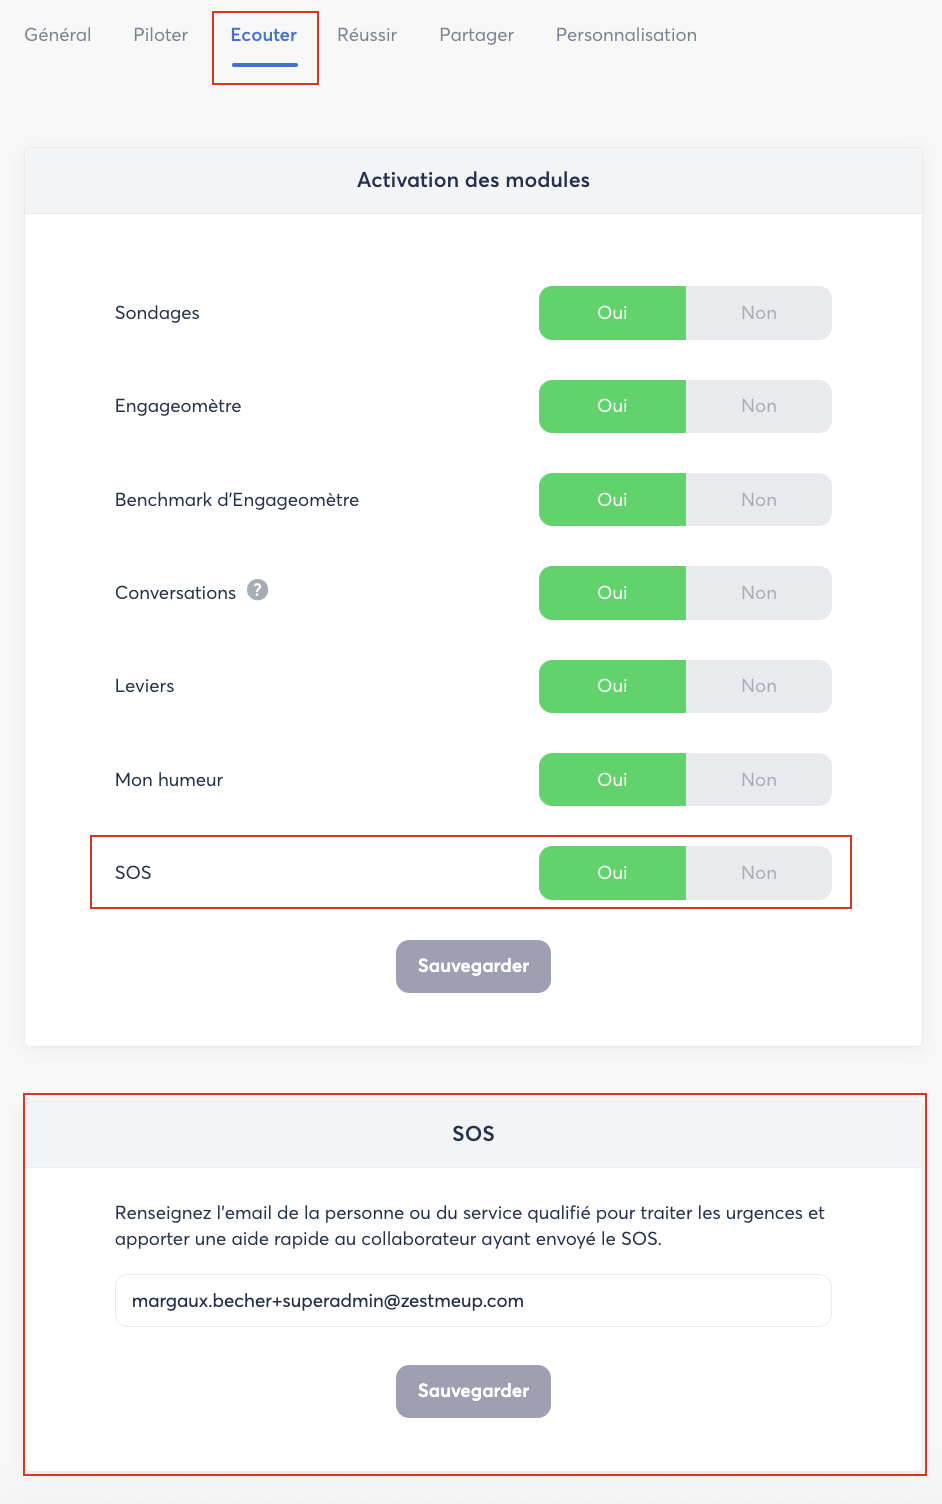Click the Conversations help question mark icon
The image size is (942, 1504).
[258, 590]
